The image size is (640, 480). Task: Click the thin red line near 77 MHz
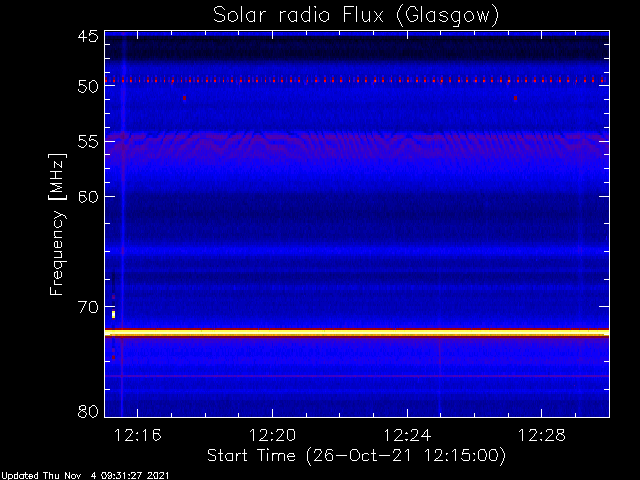point(357,376)
